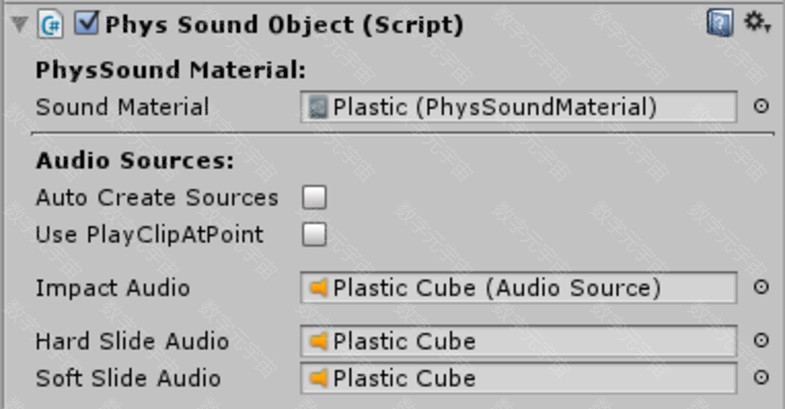Click the Phys Sound Object (Script) title
This screenshot has height=409, width=785.
click(284, 25)
